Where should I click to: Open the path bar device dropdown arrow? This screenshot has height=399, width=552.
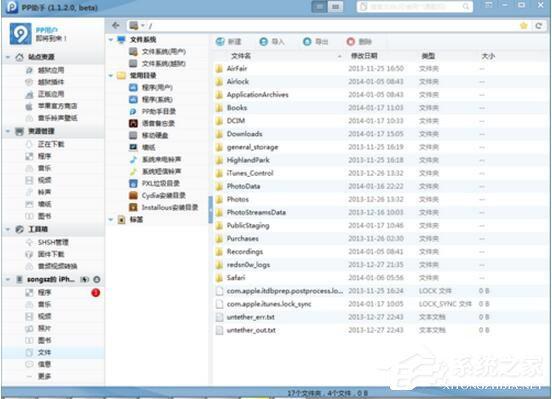[x=143, y=26]
